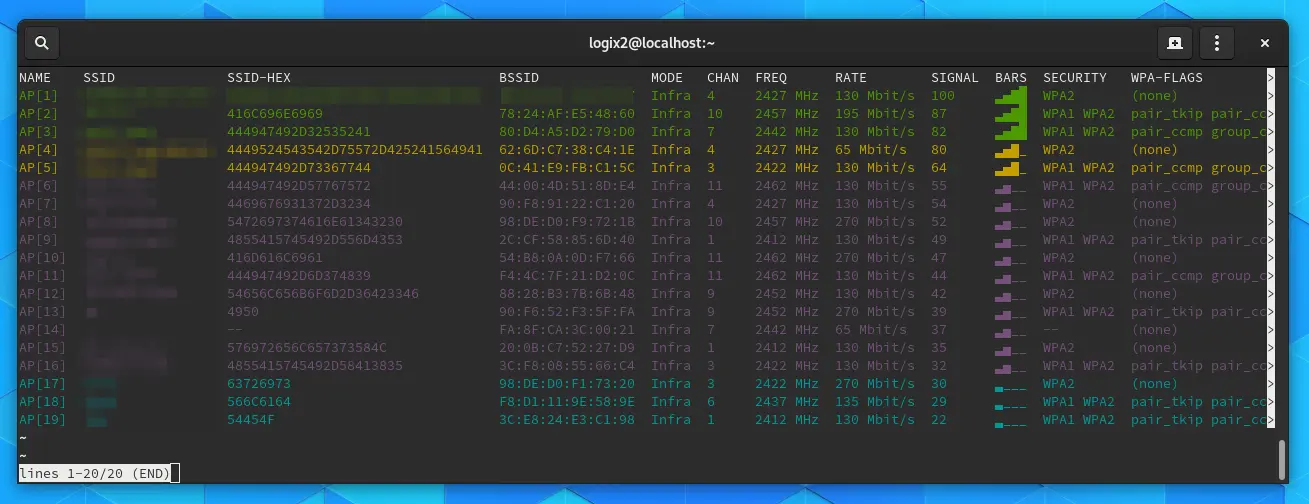Image resolution: width=1309 pixels, height=504 pixels.
Task: Click BSSID 80:D4:A5:D2:79:D0
Action: click(567, 132)
